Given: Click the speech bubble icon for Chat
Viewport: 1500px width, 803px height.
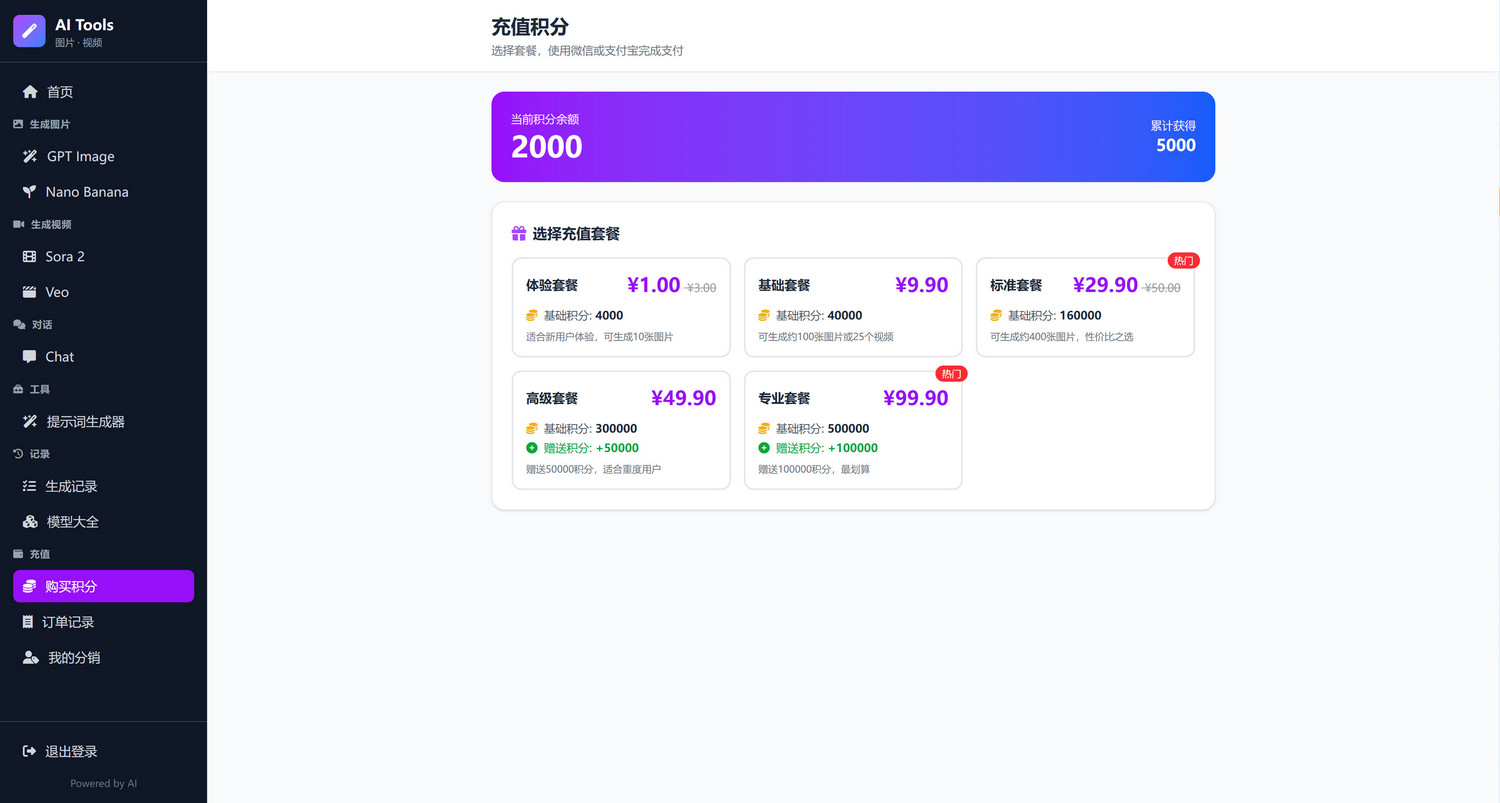Looking at the screenshot, I should click(30, 357).
